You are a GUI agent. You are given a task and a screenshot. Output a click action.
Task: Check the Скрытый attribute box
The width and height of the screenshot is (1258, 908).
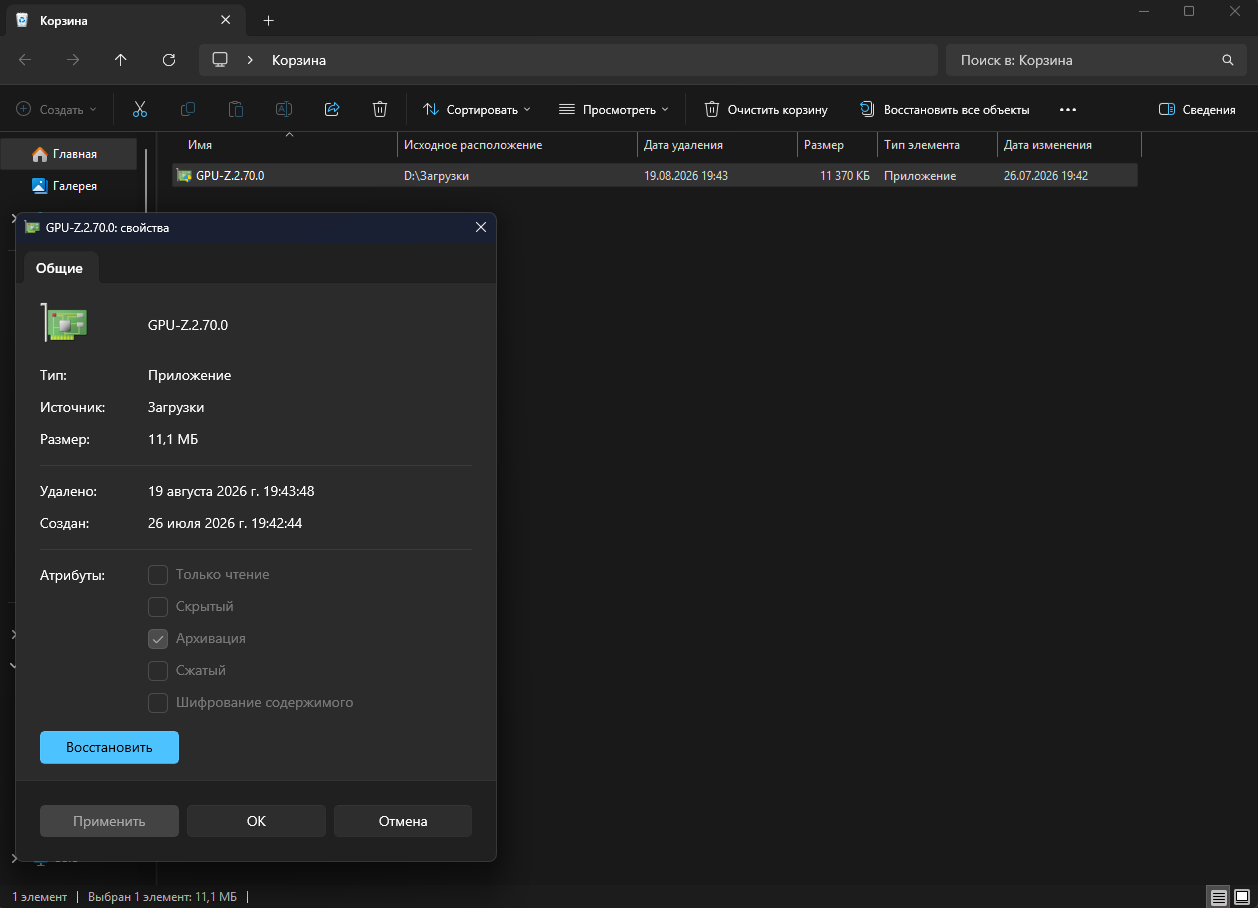pos(158,606)
